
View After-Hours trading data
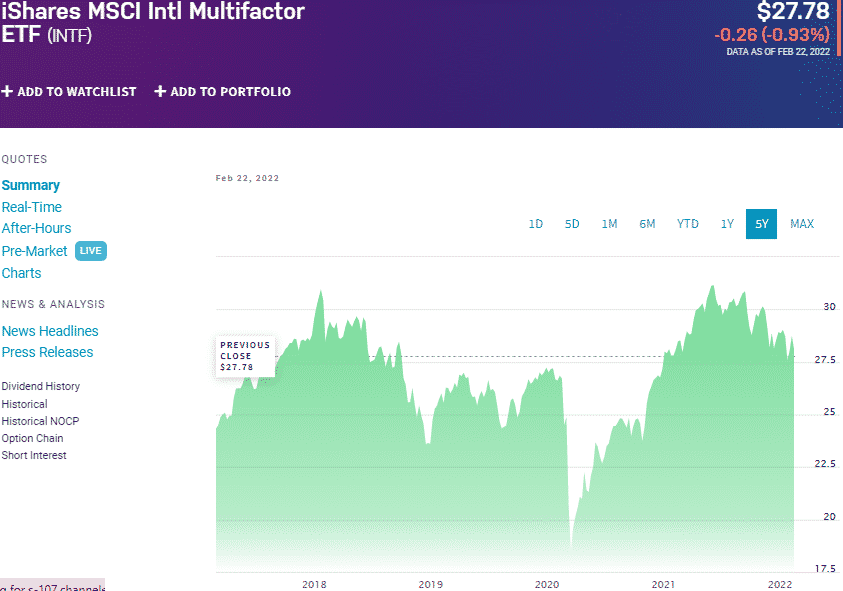[x=36, y=228]
